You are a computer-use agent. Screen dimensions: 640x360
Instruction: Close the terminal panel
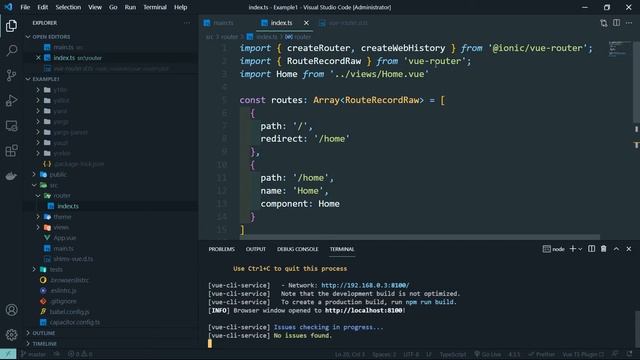629,249
